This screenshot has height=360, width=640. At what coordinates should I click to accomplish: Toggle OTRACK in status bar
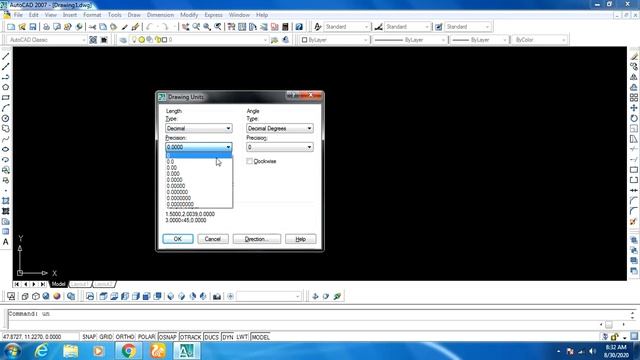191,337
